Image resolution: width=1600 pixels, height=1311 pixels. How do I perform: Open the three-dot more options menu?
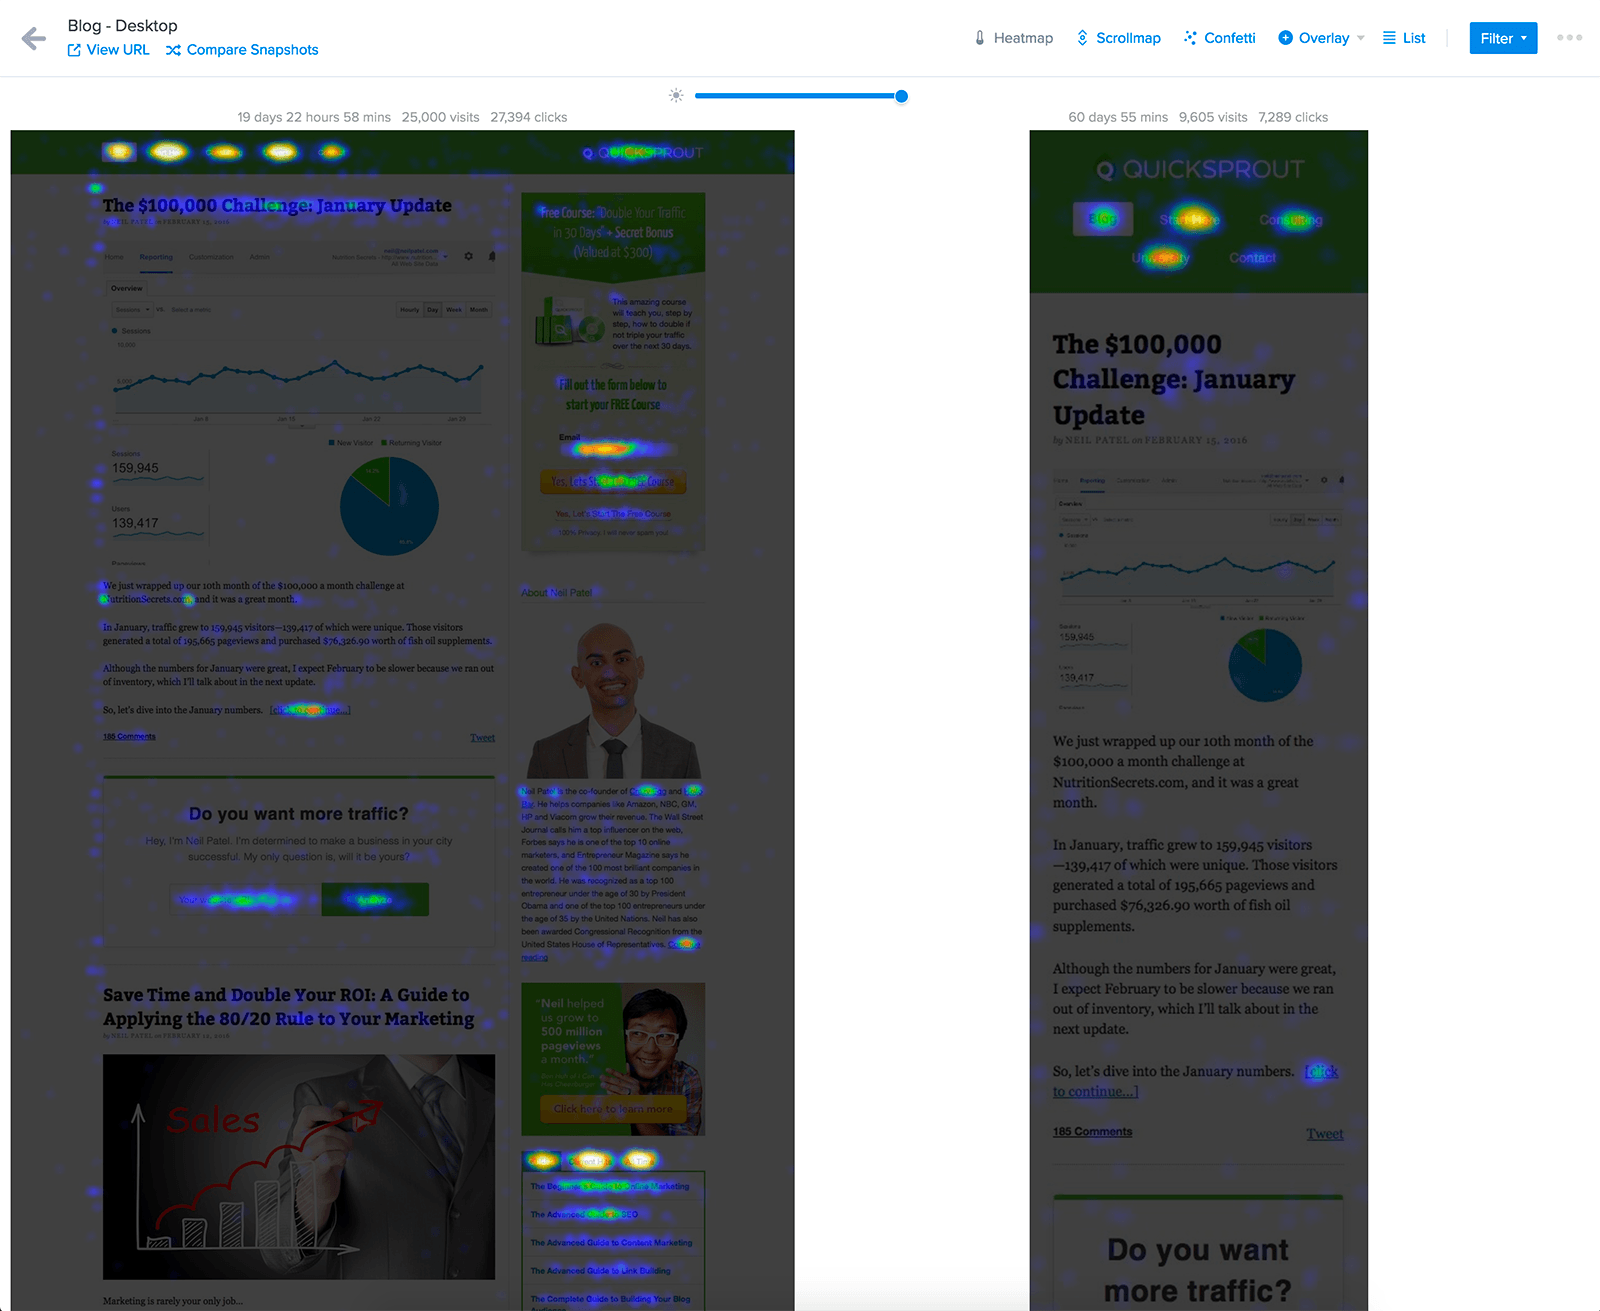click(1569, 37)
